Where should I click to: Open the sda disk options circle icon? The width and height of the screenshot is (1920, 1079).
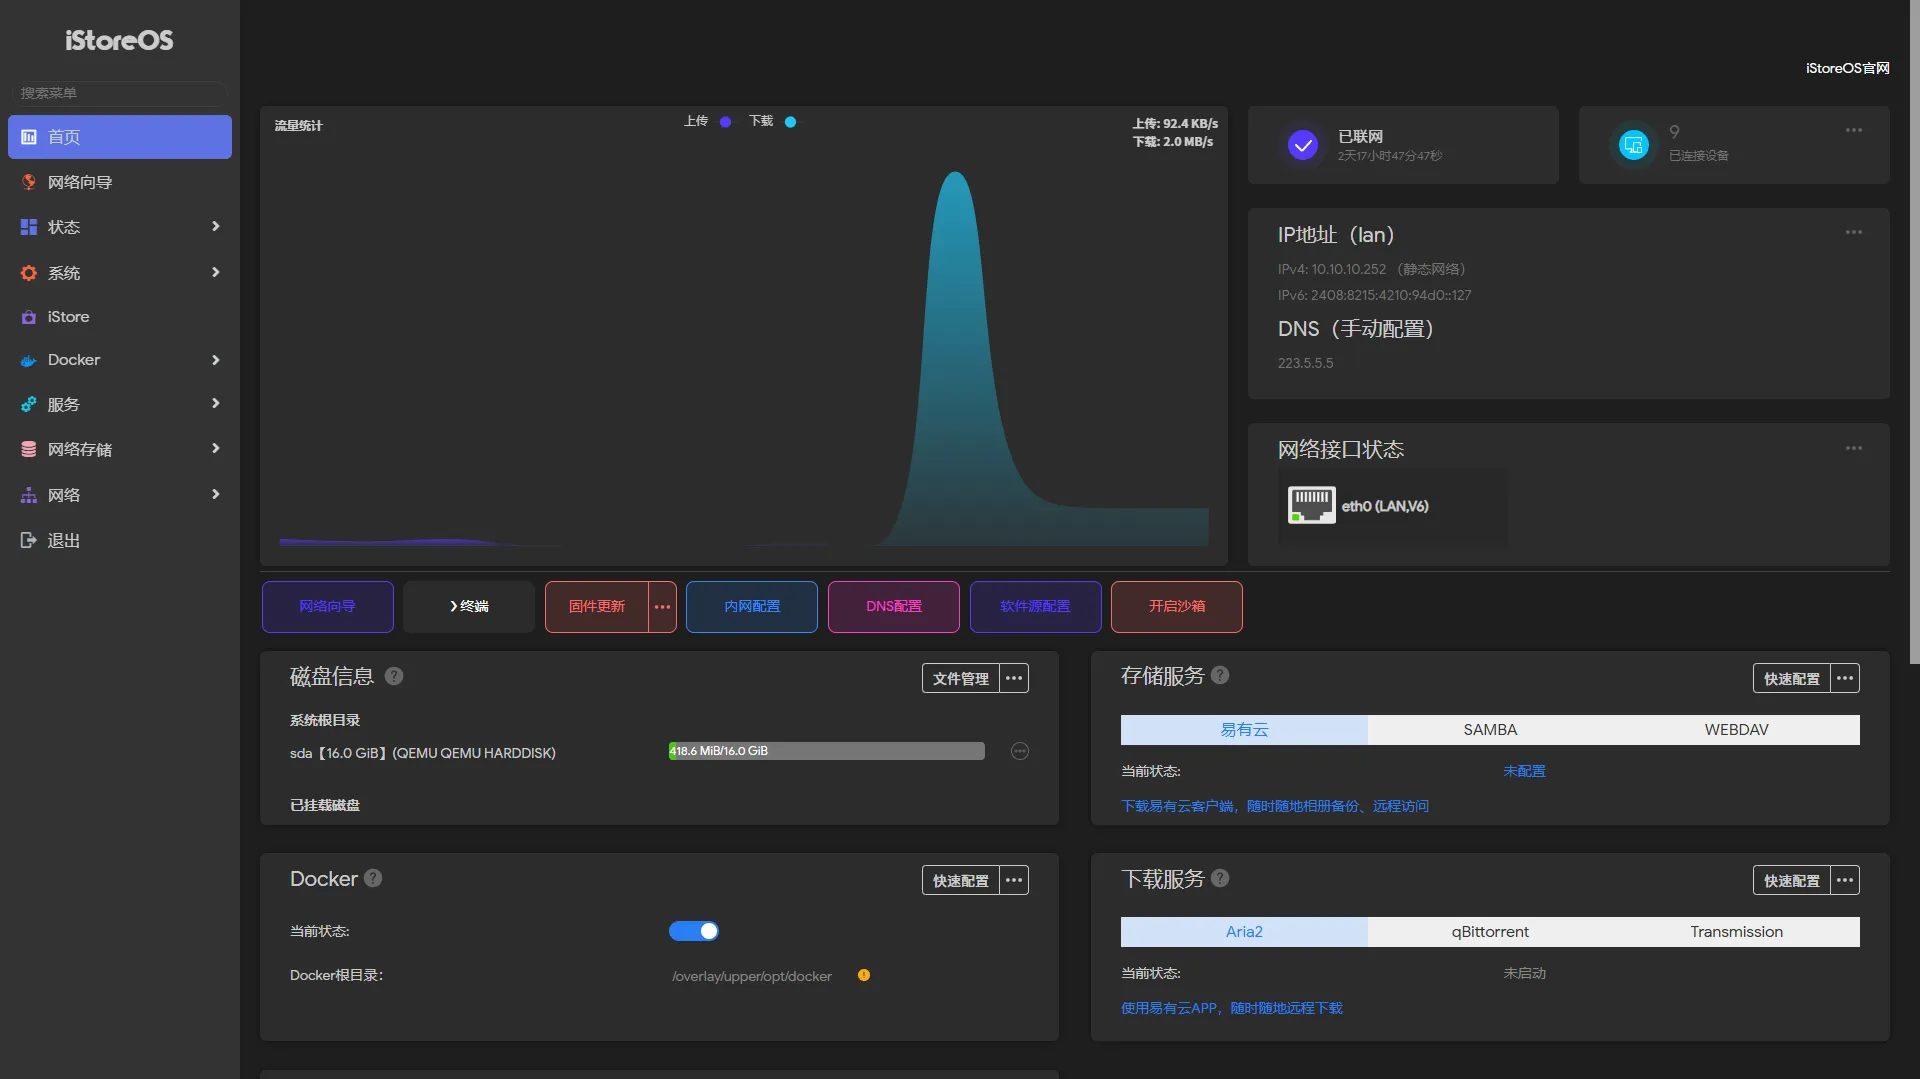tap(1019, 751)
